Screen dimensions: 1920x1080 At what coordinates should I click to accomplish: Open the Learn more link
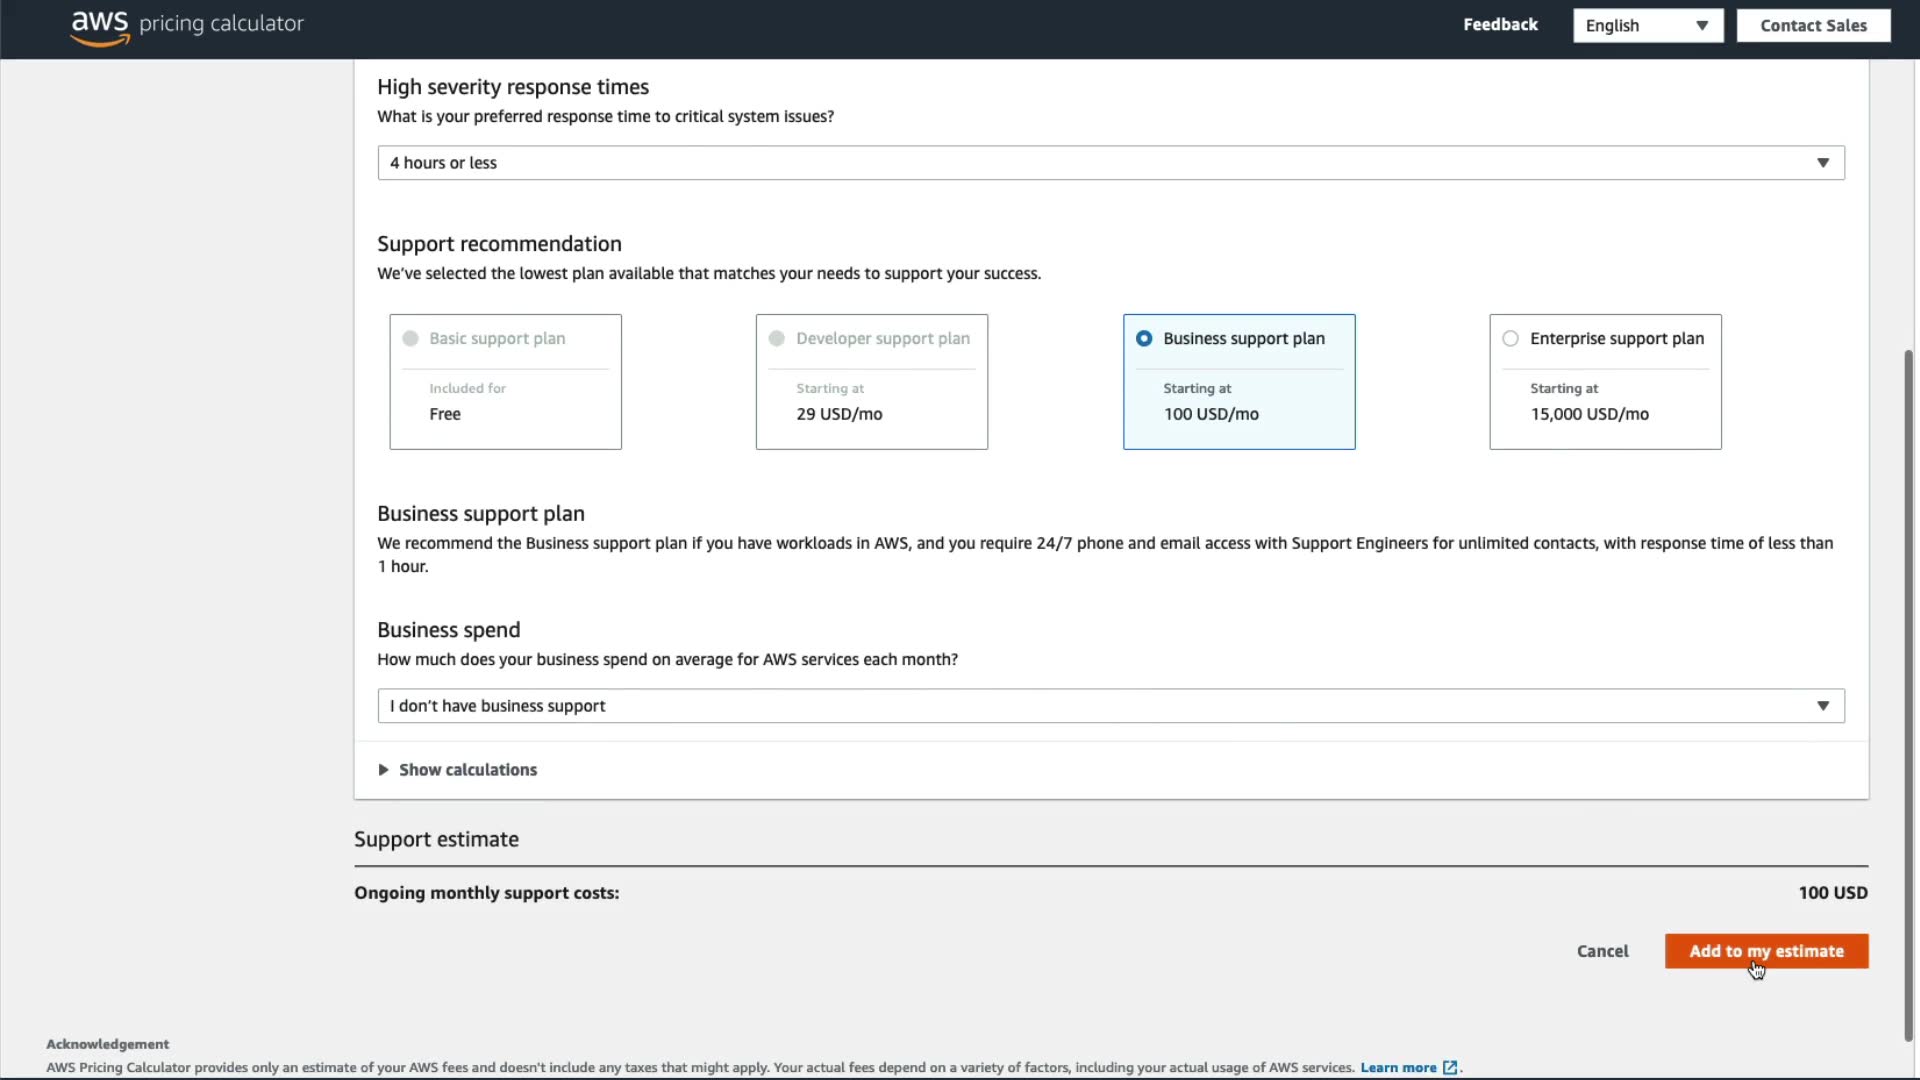(x=1397, y=1068)
